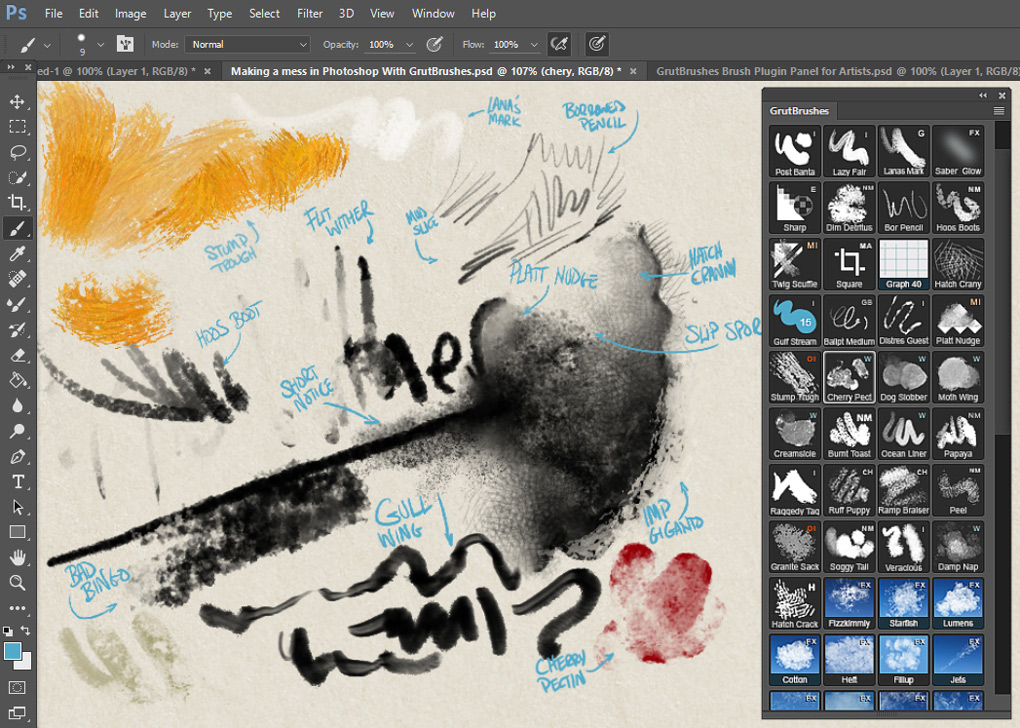
Task: Collapse the GrutBrushes panel with double arrows
Action: pyautogui.click(x=983, y=96)
